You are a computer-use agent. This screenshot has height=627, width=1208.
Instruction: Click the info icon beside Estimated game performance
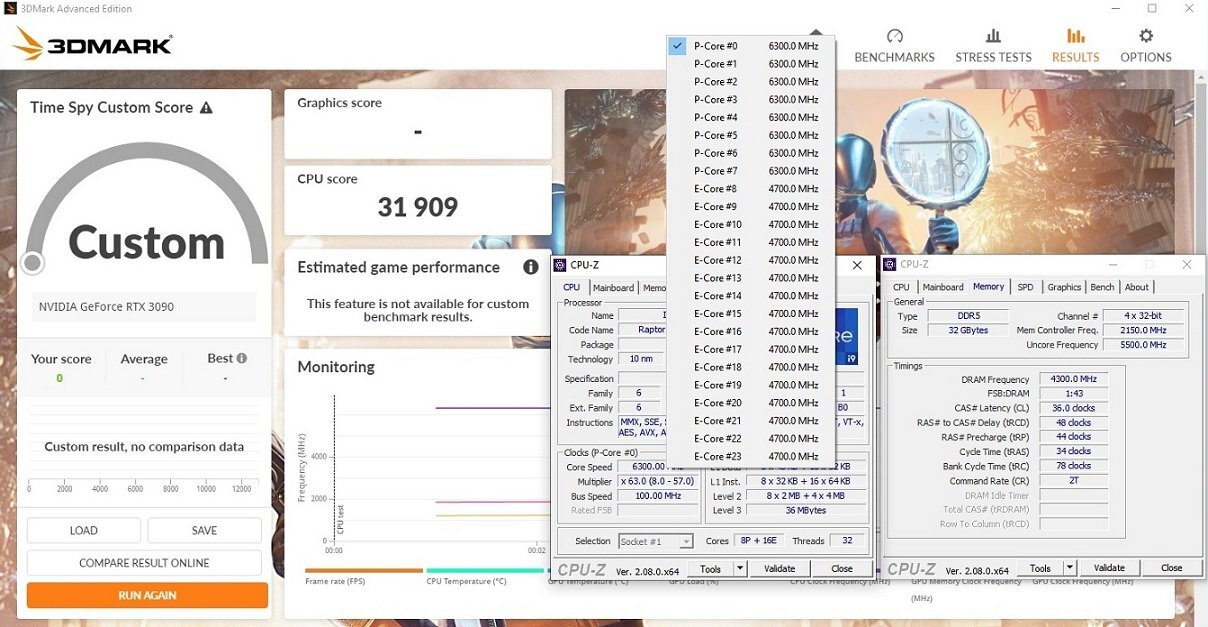pyautogui.click(x=531, y=267)
